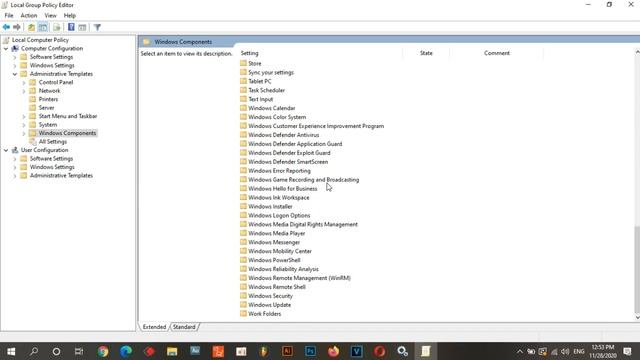Toggle Show/Hide Console Tree icon

click(43, 27)
